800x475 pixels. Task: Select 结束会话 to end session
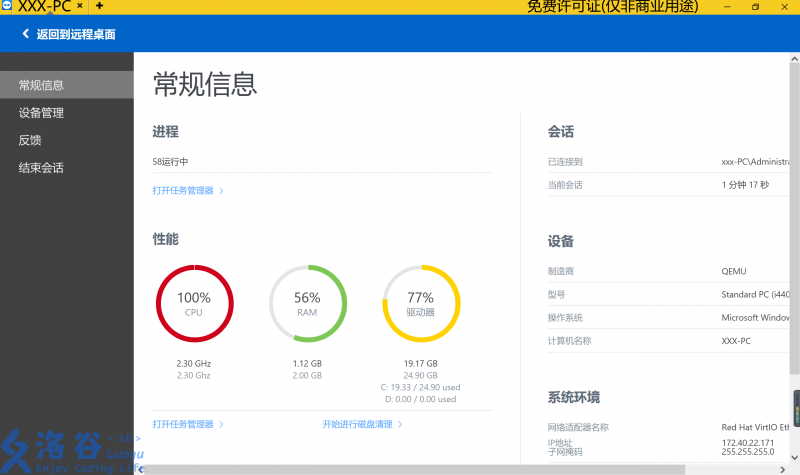[x=41, y=168]
